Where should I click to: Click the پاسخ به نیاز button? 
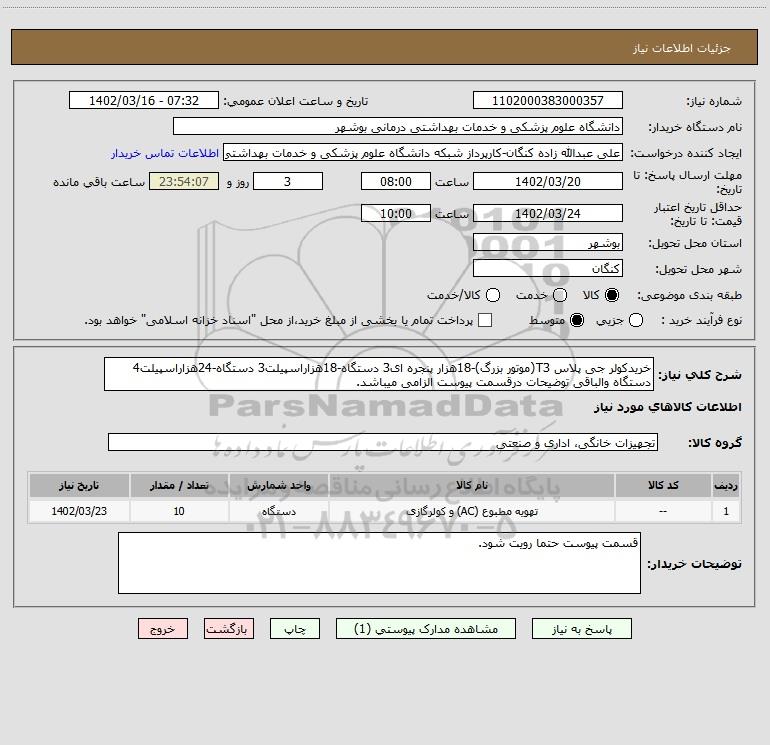(581, 629)
